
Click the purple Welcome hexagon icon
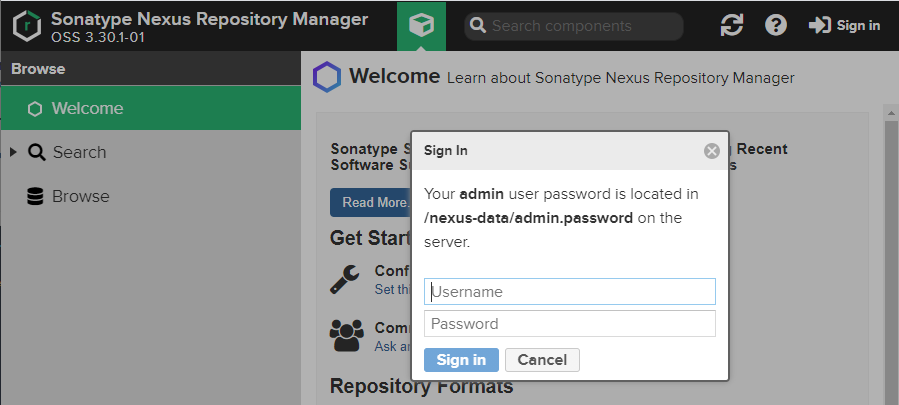pyautogui.click(x=327, y=77)
